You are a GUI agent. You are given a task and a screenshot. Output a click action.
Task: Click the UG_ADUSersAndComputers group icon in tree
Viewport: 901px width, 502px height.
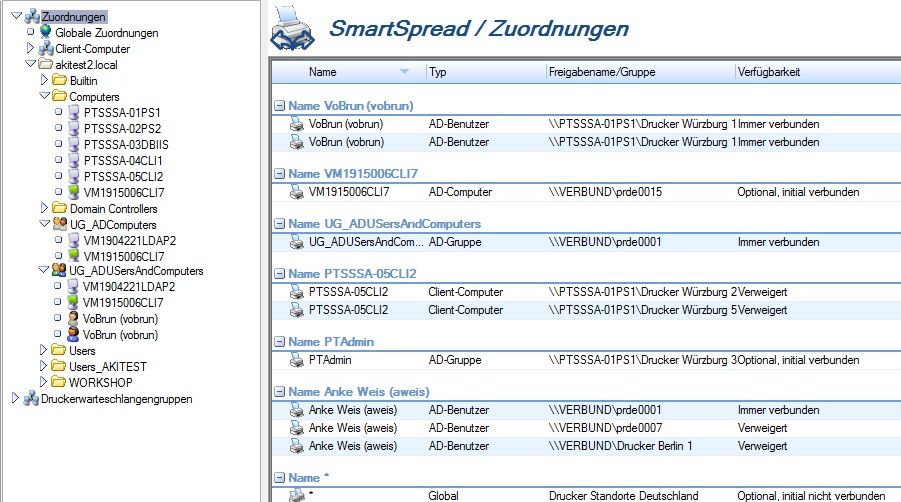point(59,269)
